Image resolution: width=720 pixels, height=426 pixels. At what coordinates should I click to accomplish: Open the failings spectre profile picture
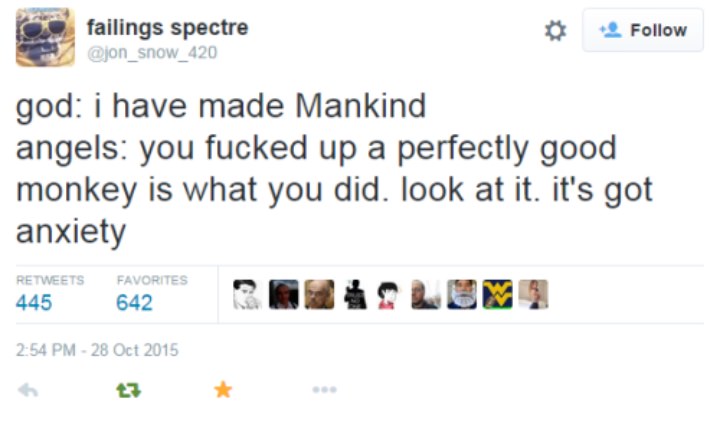point(45,37)
